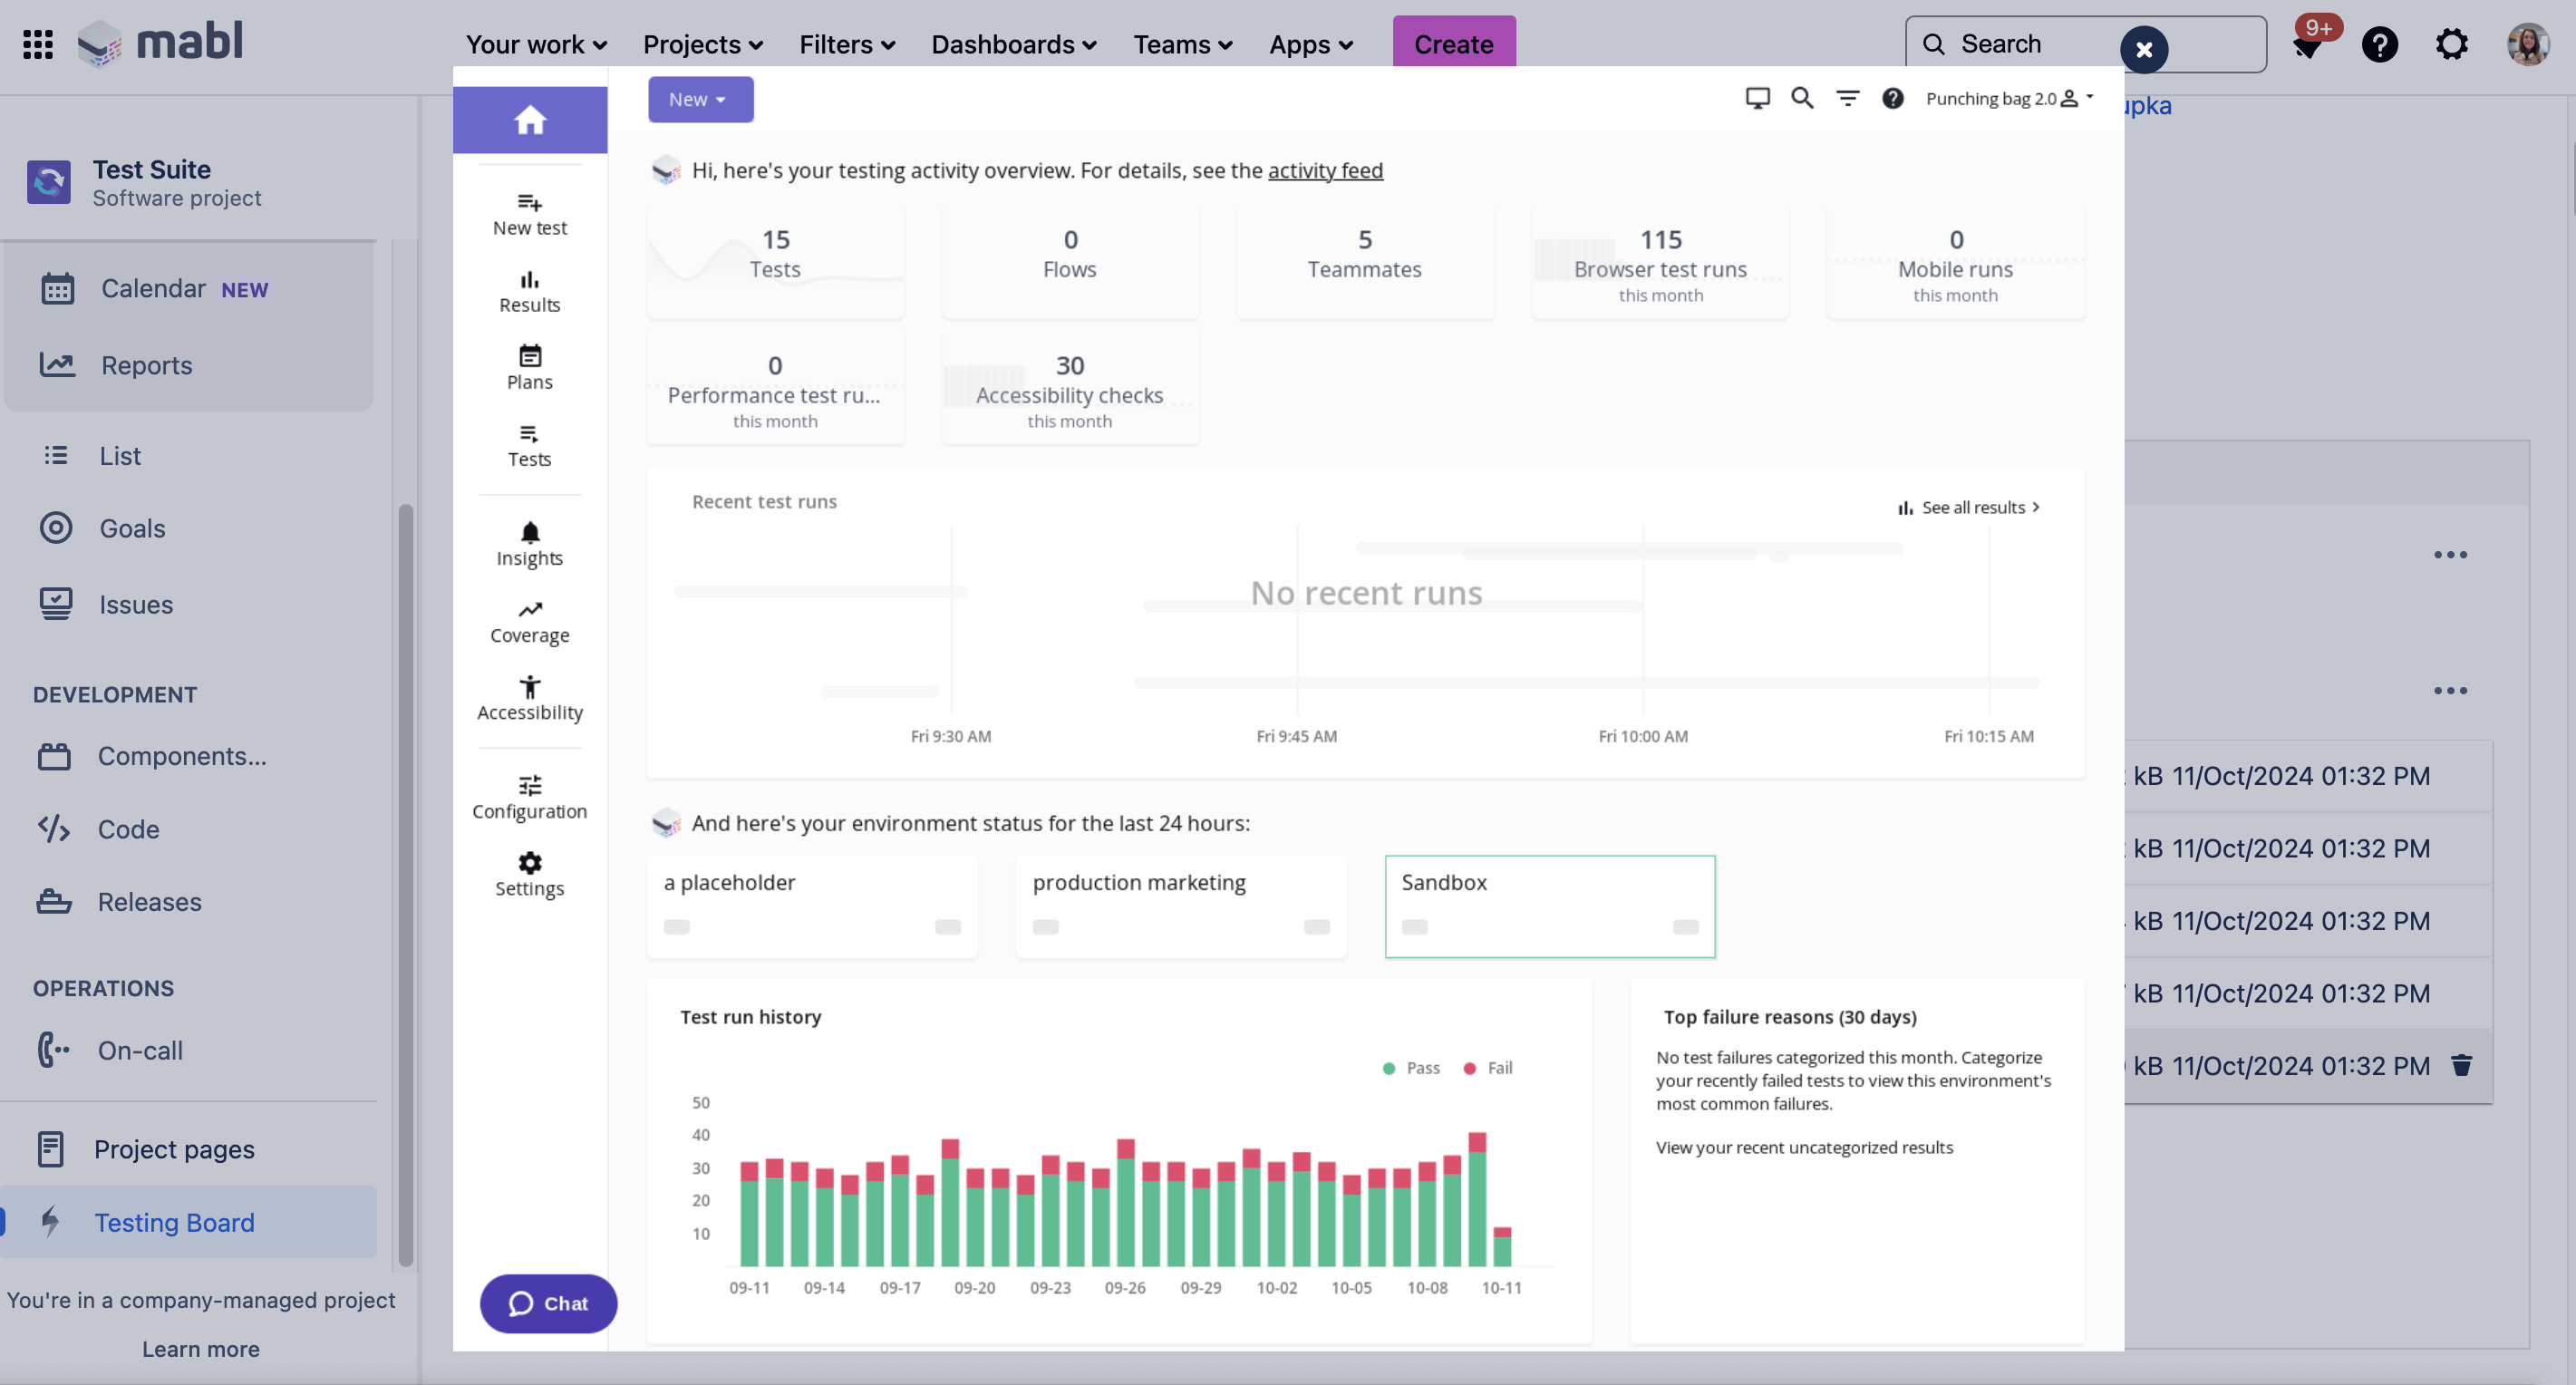Viewport: 2576px width, 1385px height.
Task: Open the app switcher grid icon
Action: pyautogui.click(x=38, y=44)
